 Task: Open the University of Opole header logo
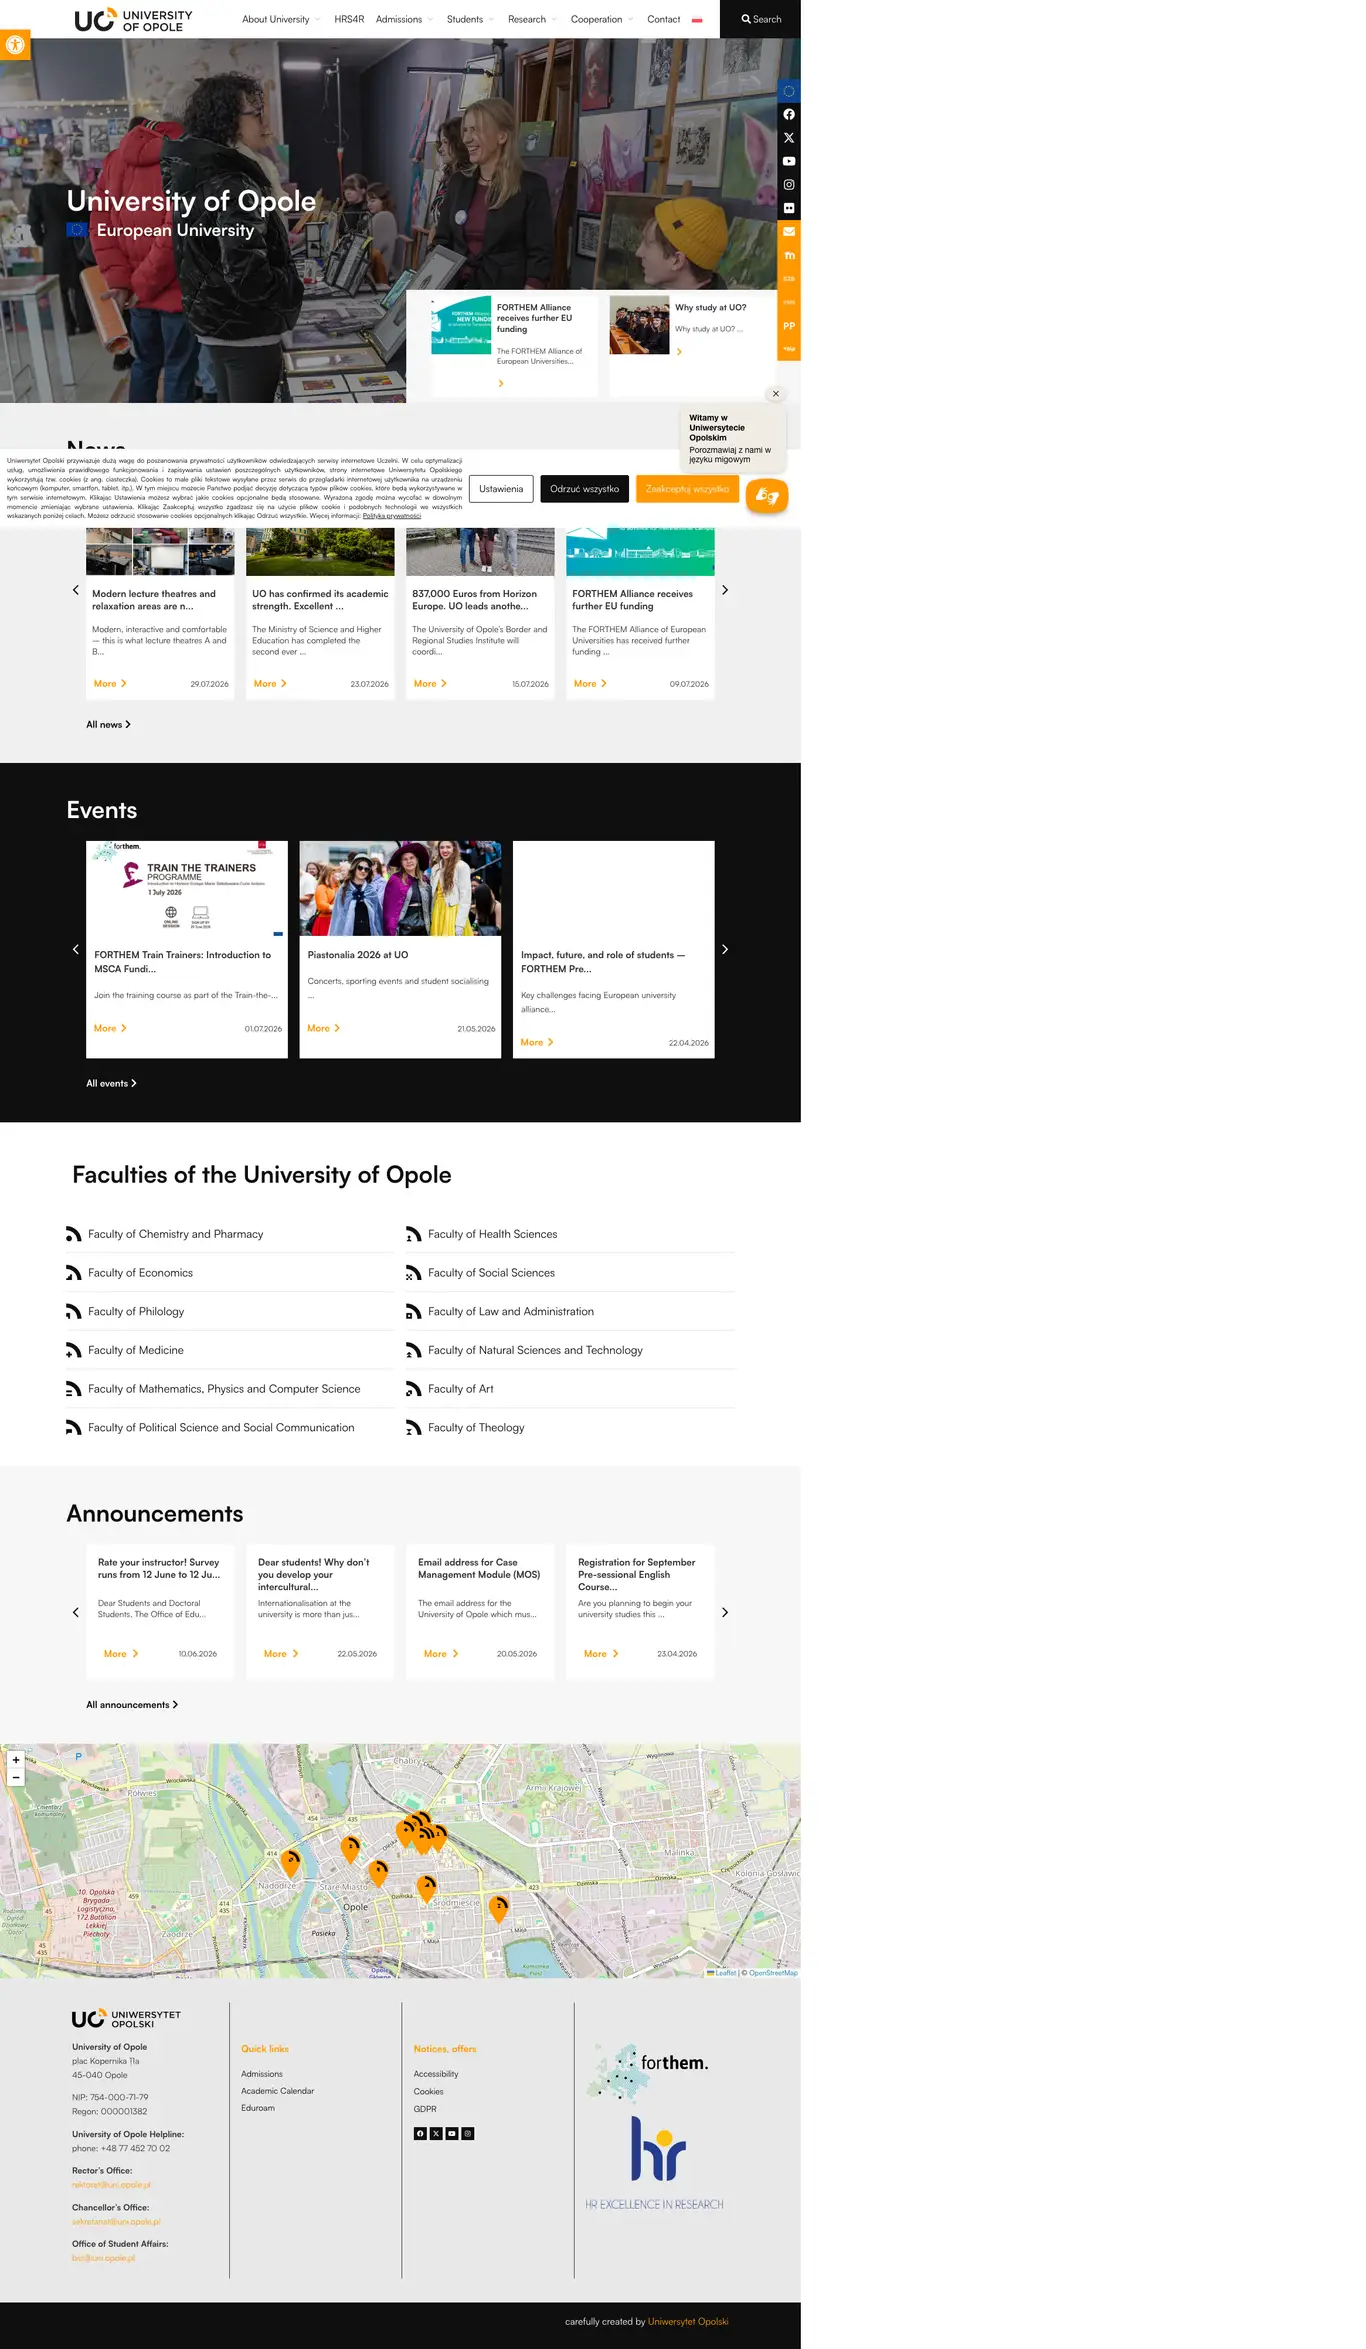click(133, 20)
